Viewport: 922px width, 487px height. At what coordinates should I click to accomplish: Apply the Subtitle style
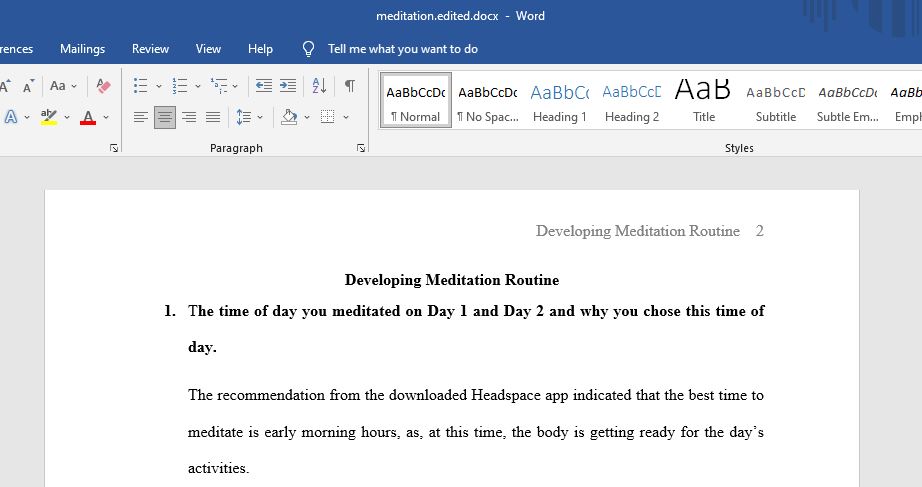tap(776, 100)
